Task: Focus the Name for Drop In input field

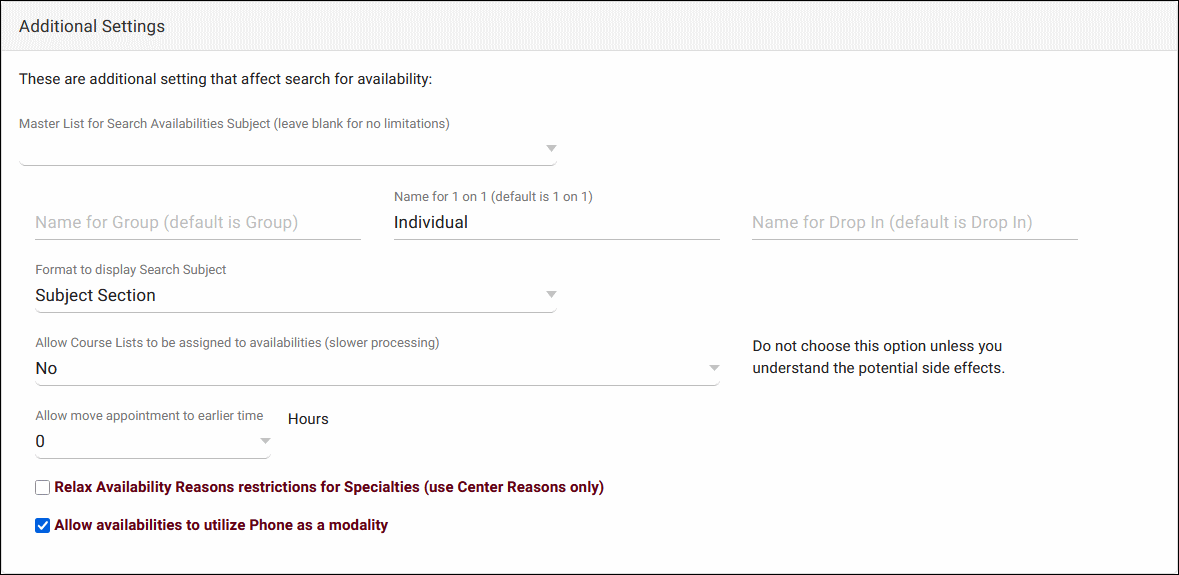Action: [x=914, y=223]
